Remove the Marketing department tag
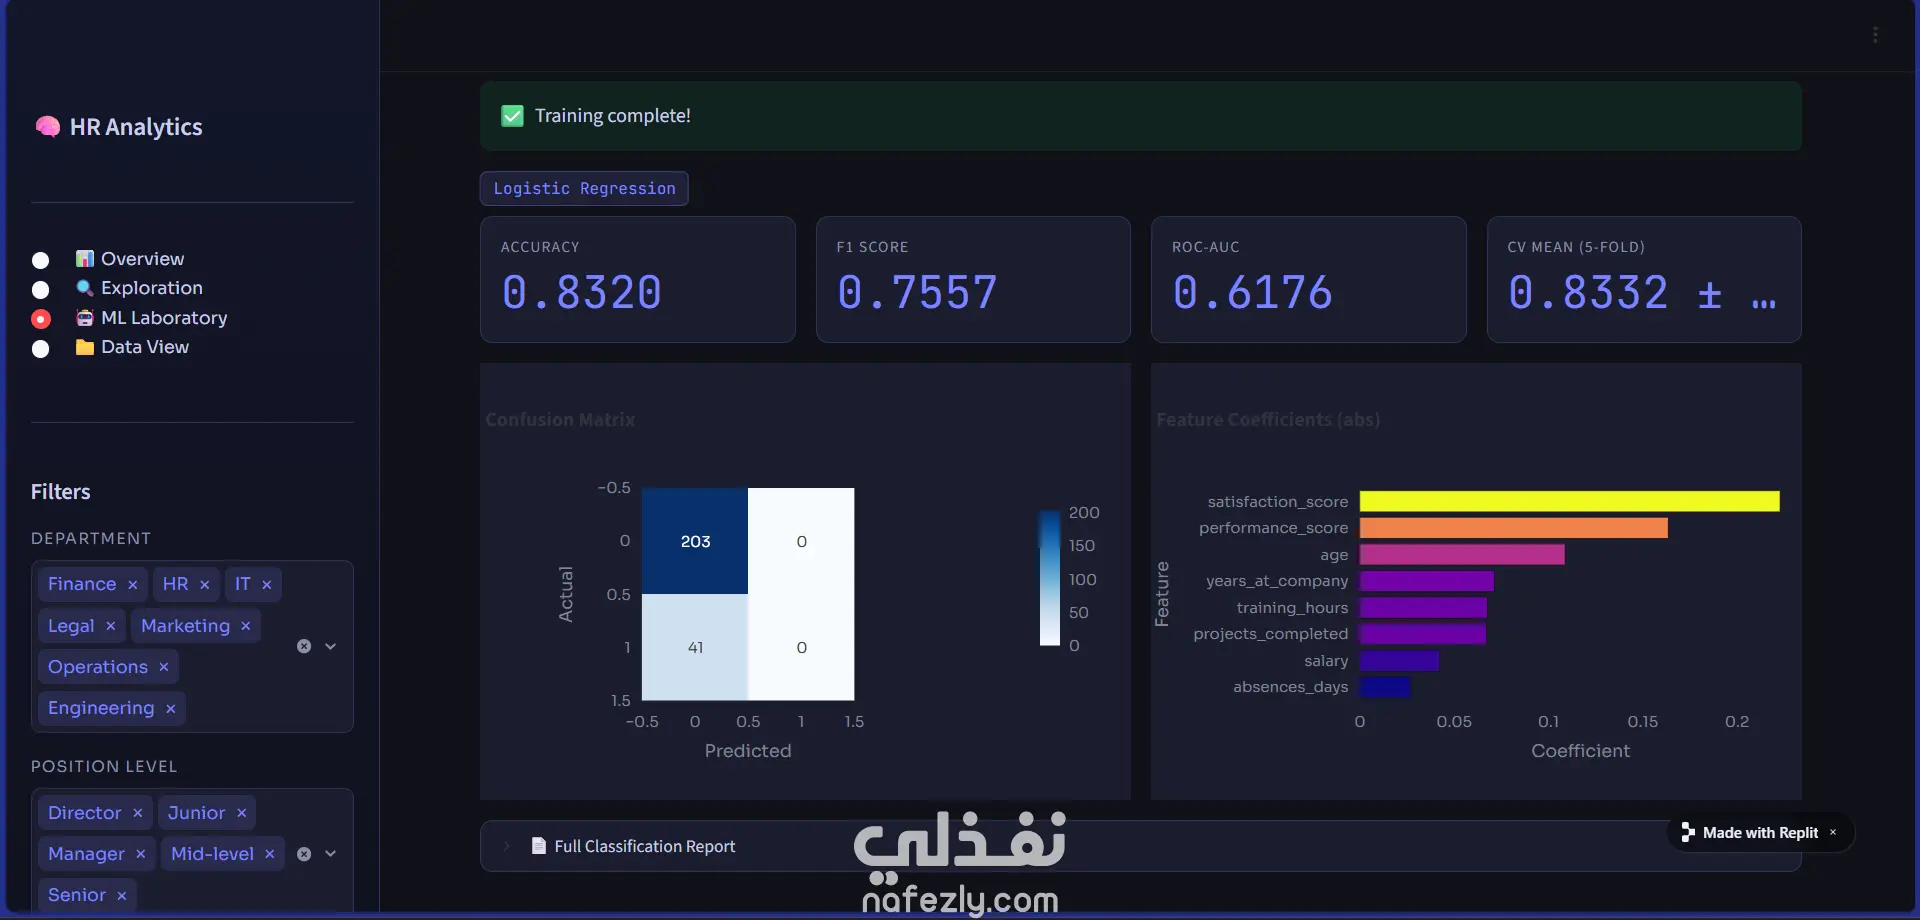 click(245, 626)
